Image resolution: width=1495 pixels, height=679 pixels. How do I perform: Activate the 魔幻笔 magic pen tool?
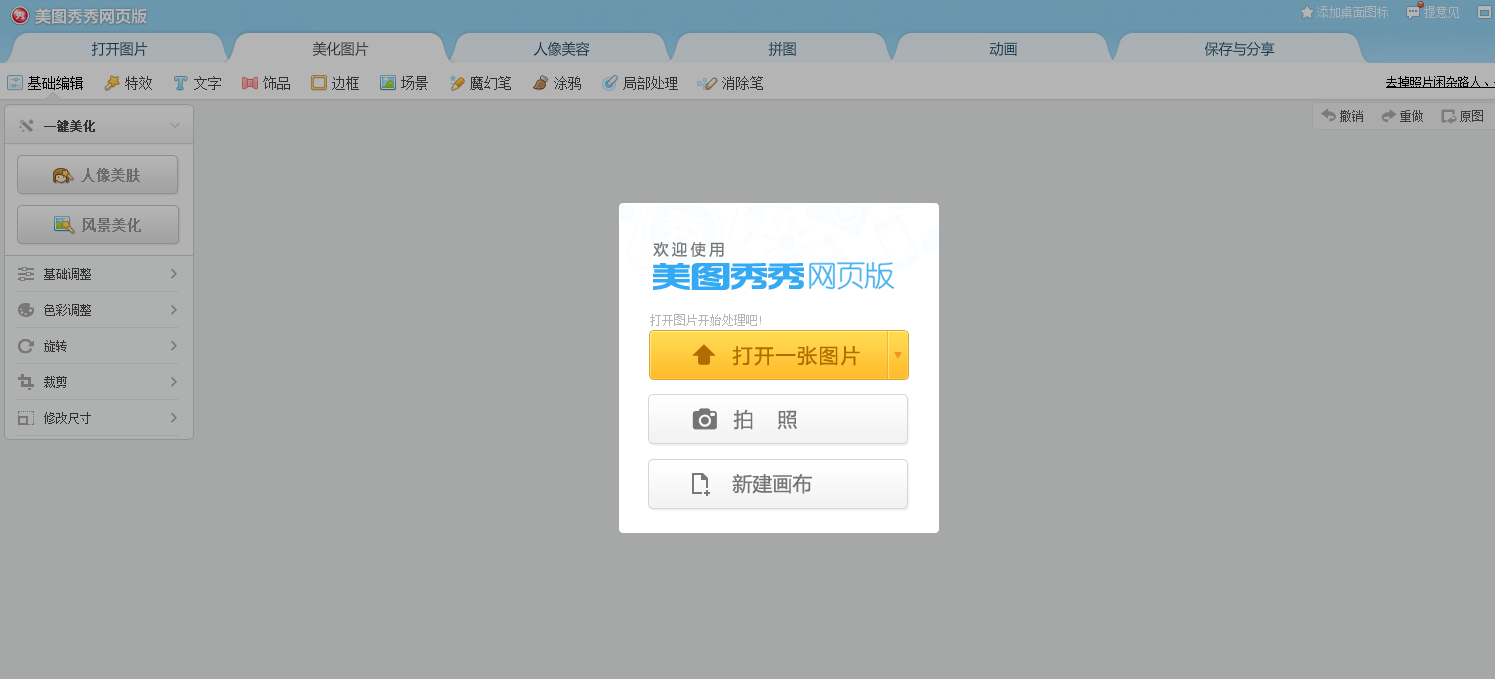point(480,83)
